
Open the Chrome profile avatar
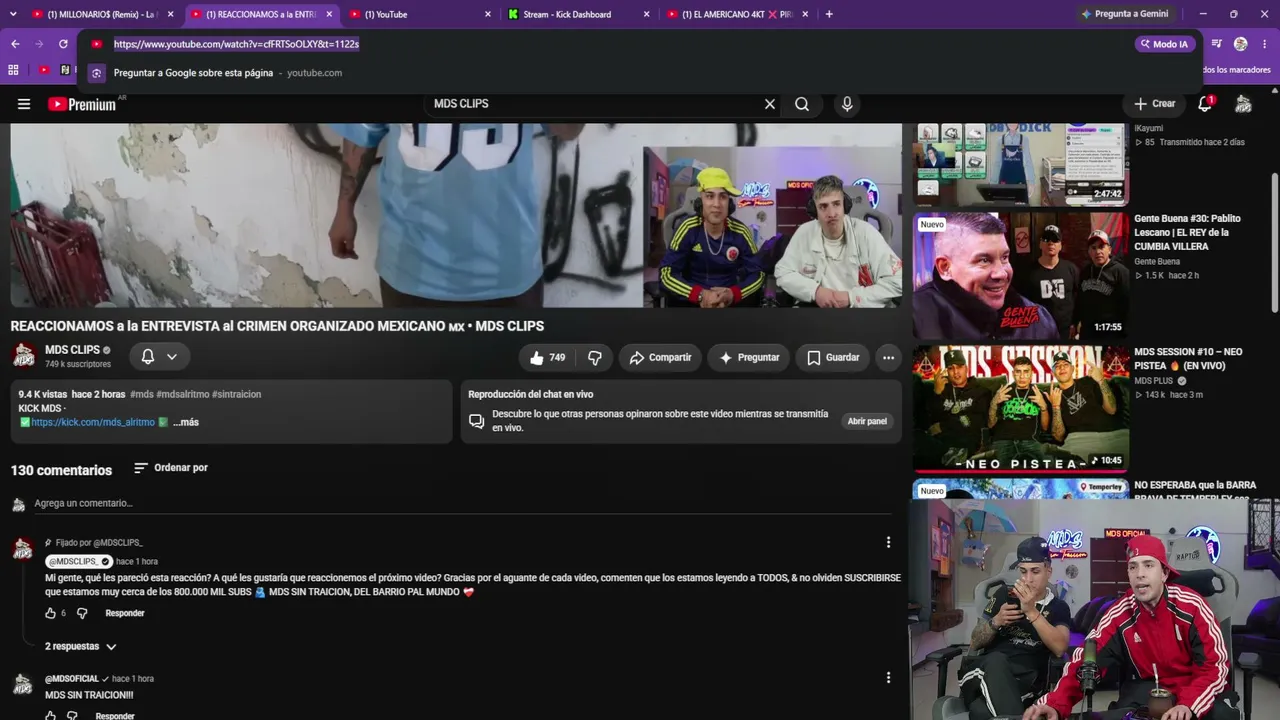(1241, 44)
